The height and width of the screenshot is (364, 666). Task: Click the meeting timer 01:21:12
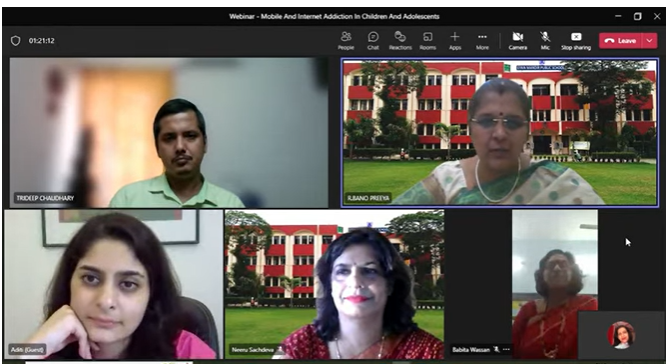[x=42, y=41]
